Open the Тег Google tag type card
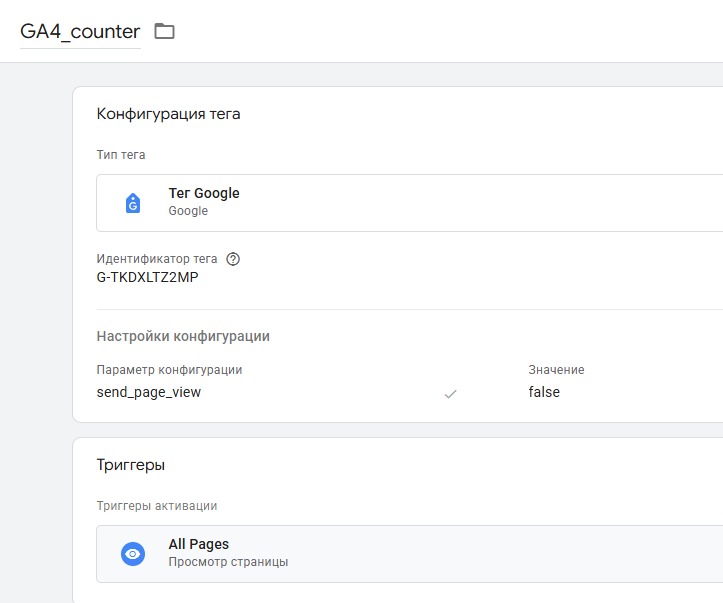723x603 pixels. pos(409,203)
